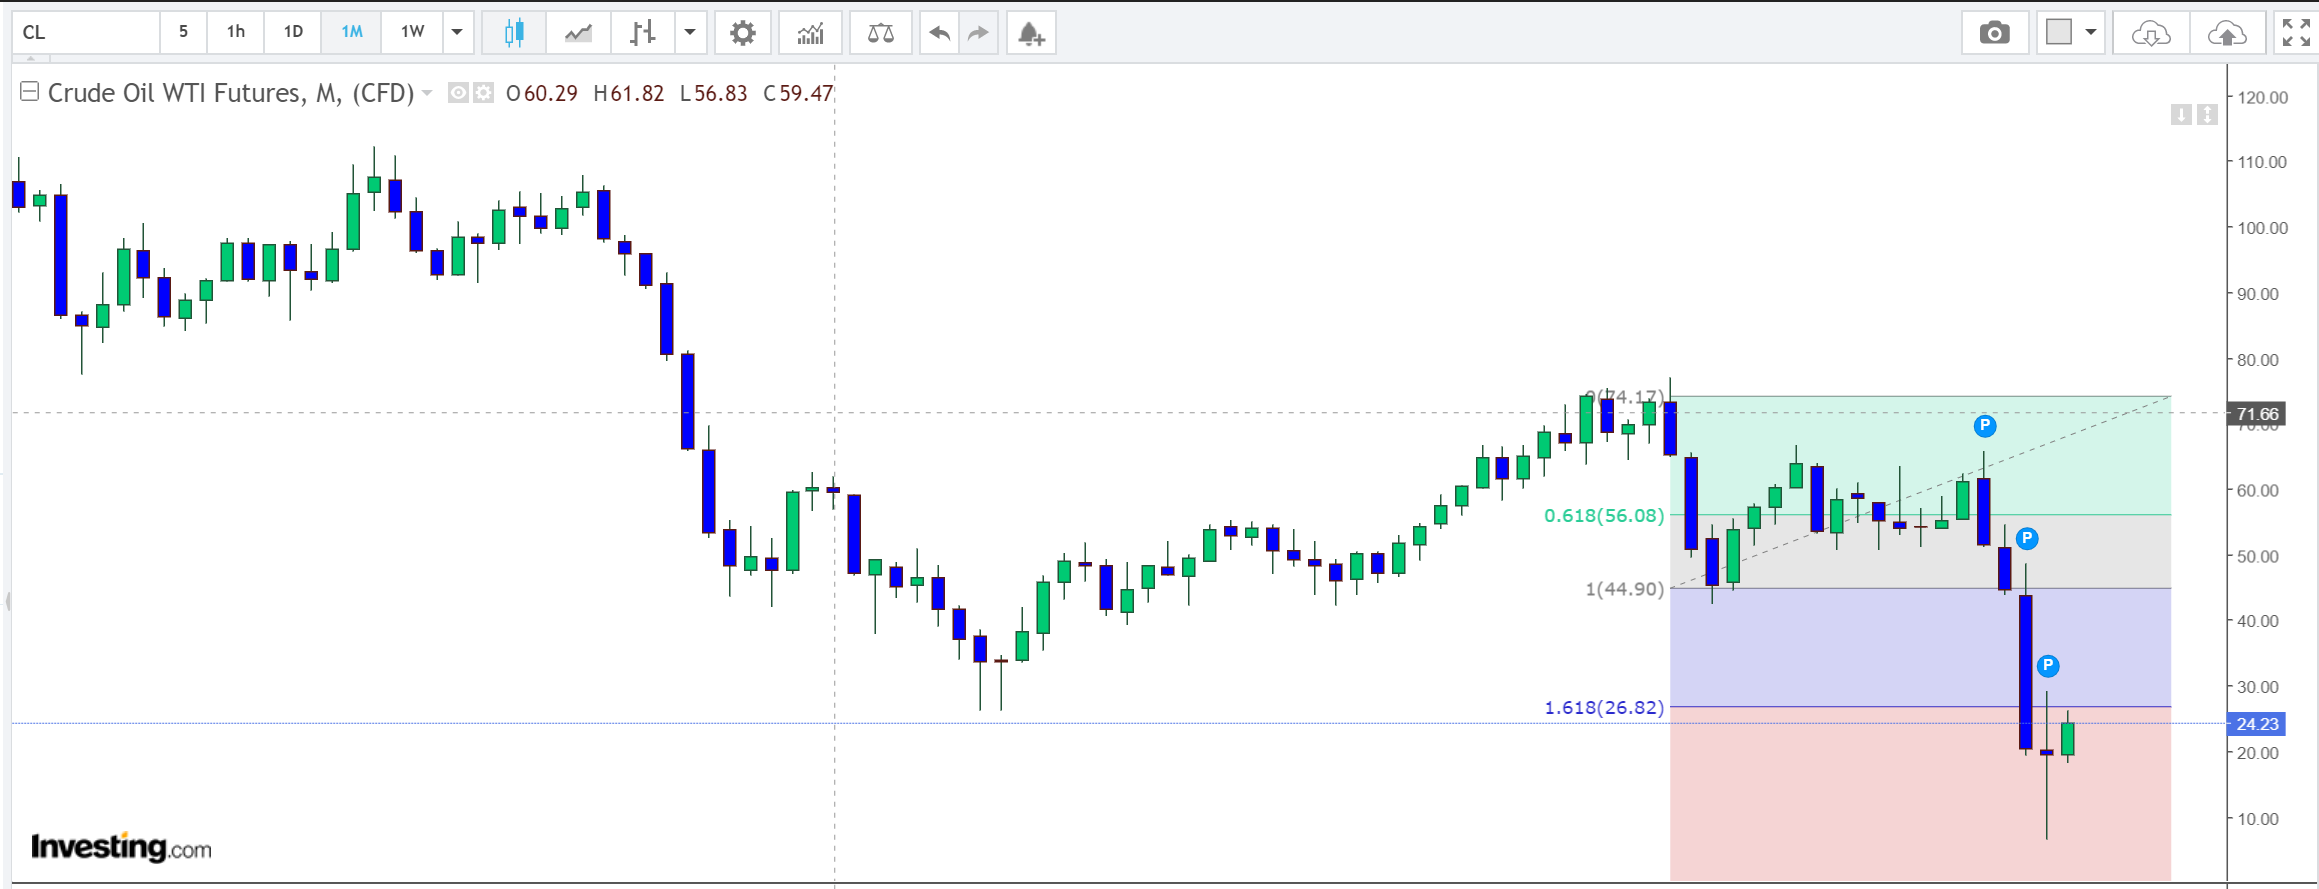Click the 100.00 price axis label
Screen dimensions: 2319x889
point(2263,228)
